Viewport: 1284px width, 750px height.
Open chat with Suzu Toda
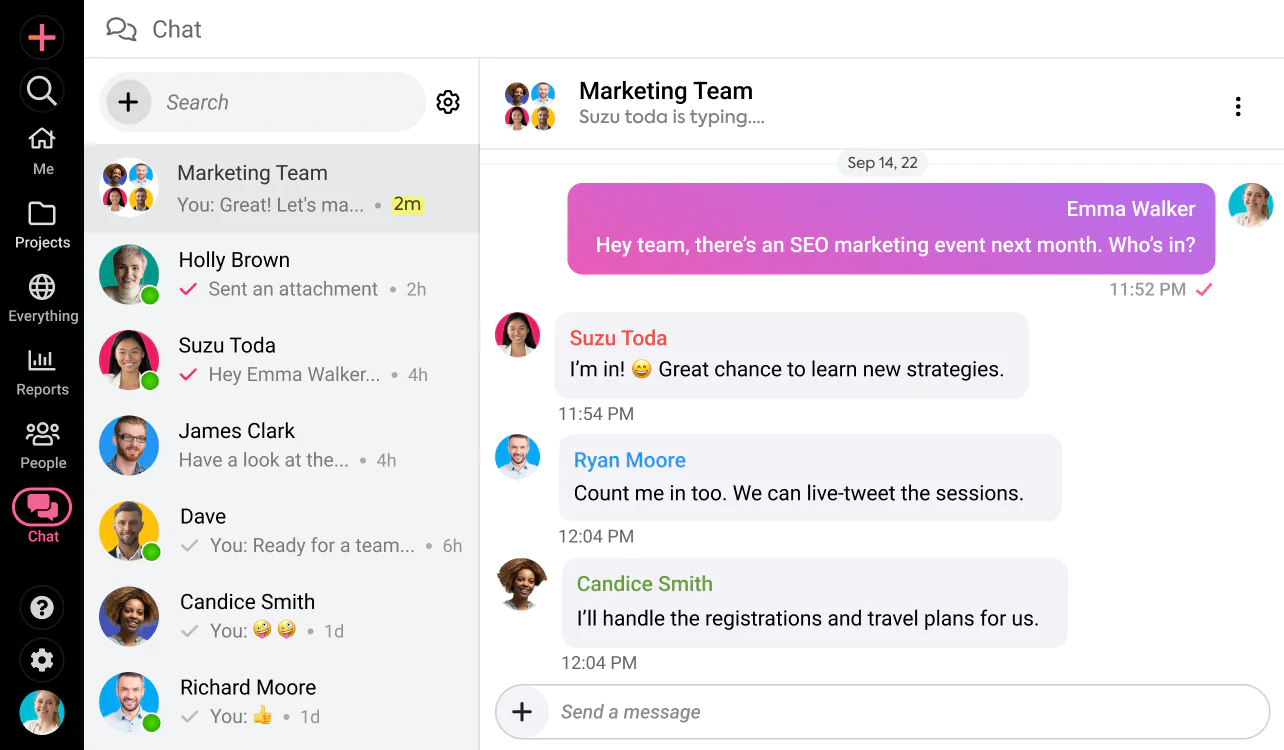[x=282, y=358]
